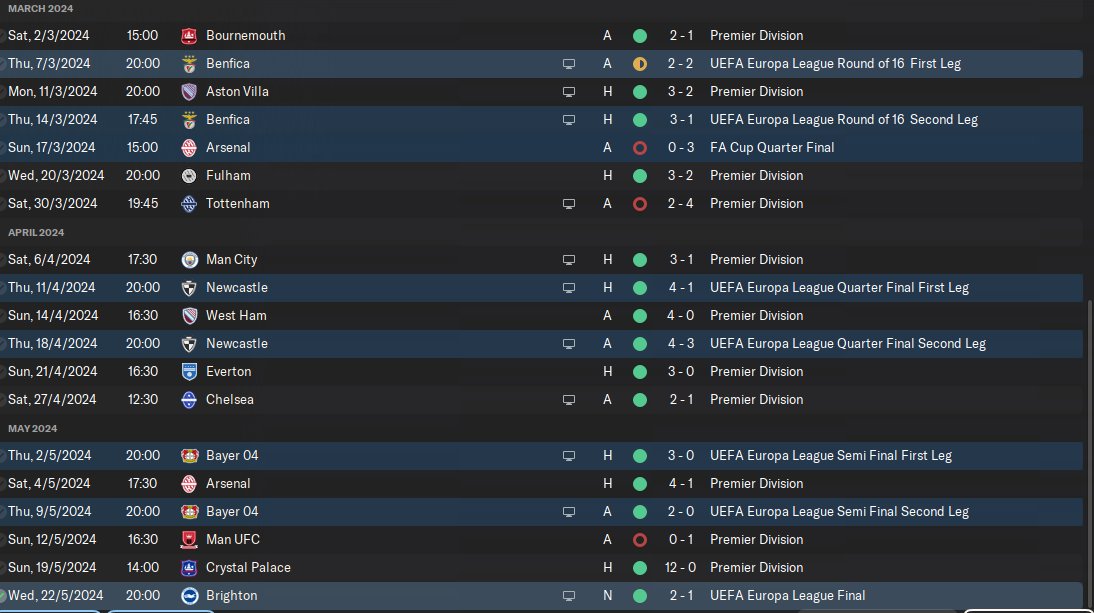The height and width of the screenshot is (613, 1094).
Task: Click the West Ham club badge
Action: click(189, 315)
